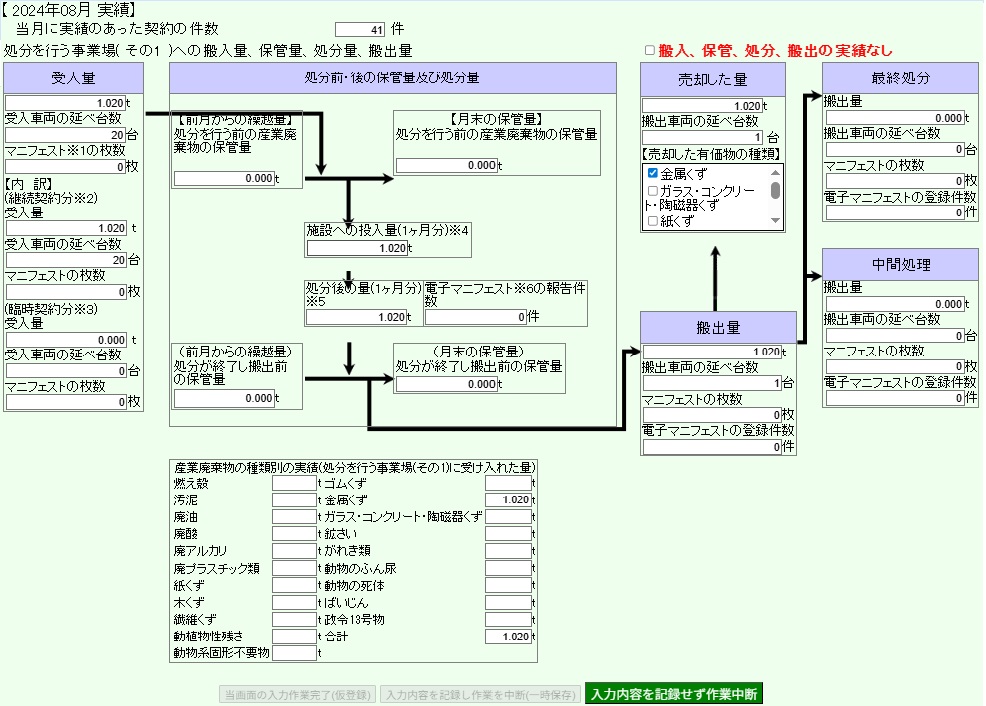Screen dimensions: 986x706
Task: Click the 施設への投入量 field
Action: tap(357, 248)
